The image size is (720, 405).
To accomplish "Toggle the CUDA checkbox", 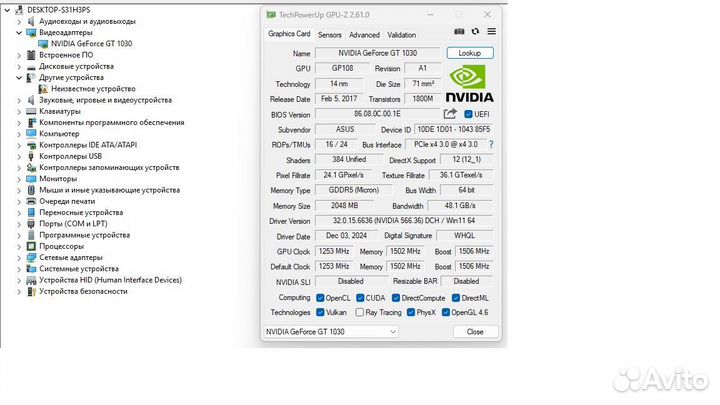I will coord(360,298).
